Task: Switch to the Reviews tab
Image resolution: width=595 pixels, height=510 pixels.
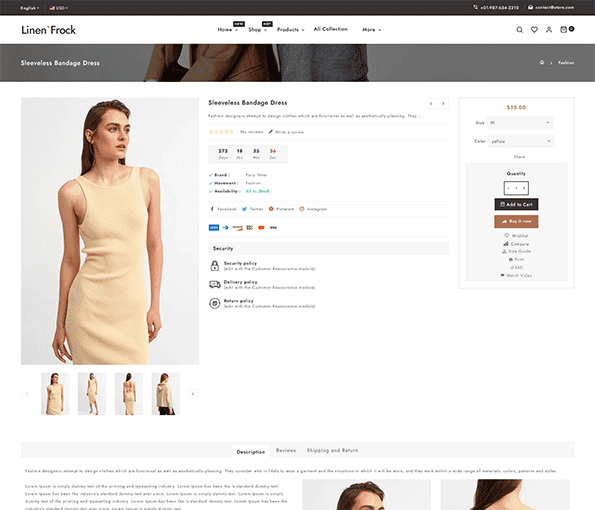Action: coord(286,450)
